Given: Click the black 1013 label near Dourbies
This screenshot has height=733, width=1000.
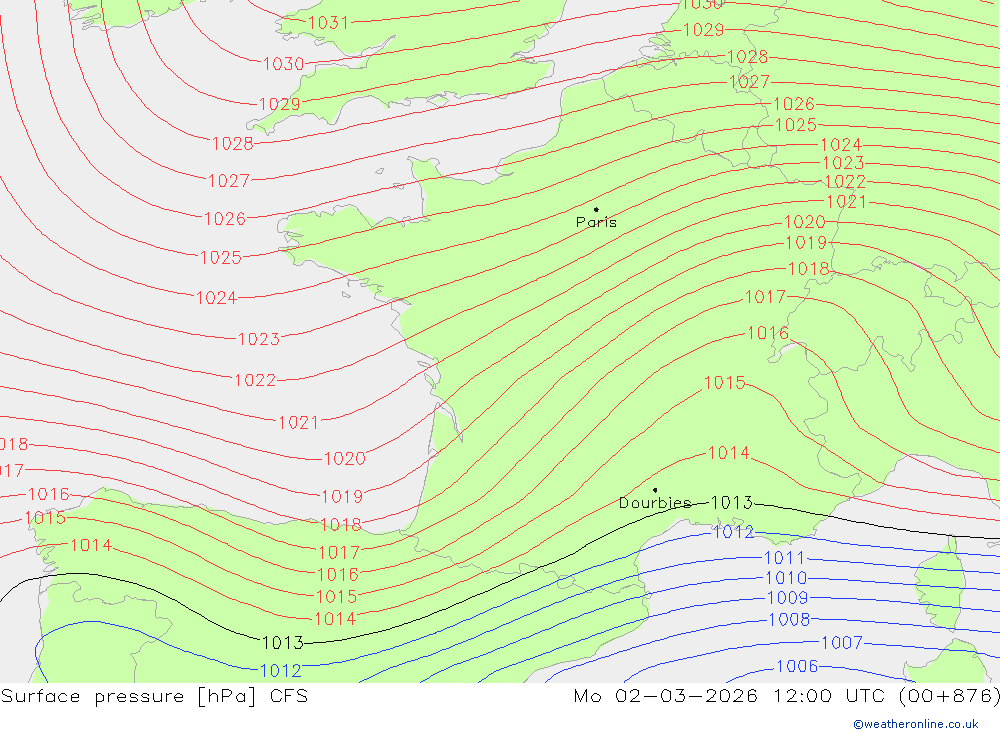Looking at the screenshot, I should click(x=732, y=503).
